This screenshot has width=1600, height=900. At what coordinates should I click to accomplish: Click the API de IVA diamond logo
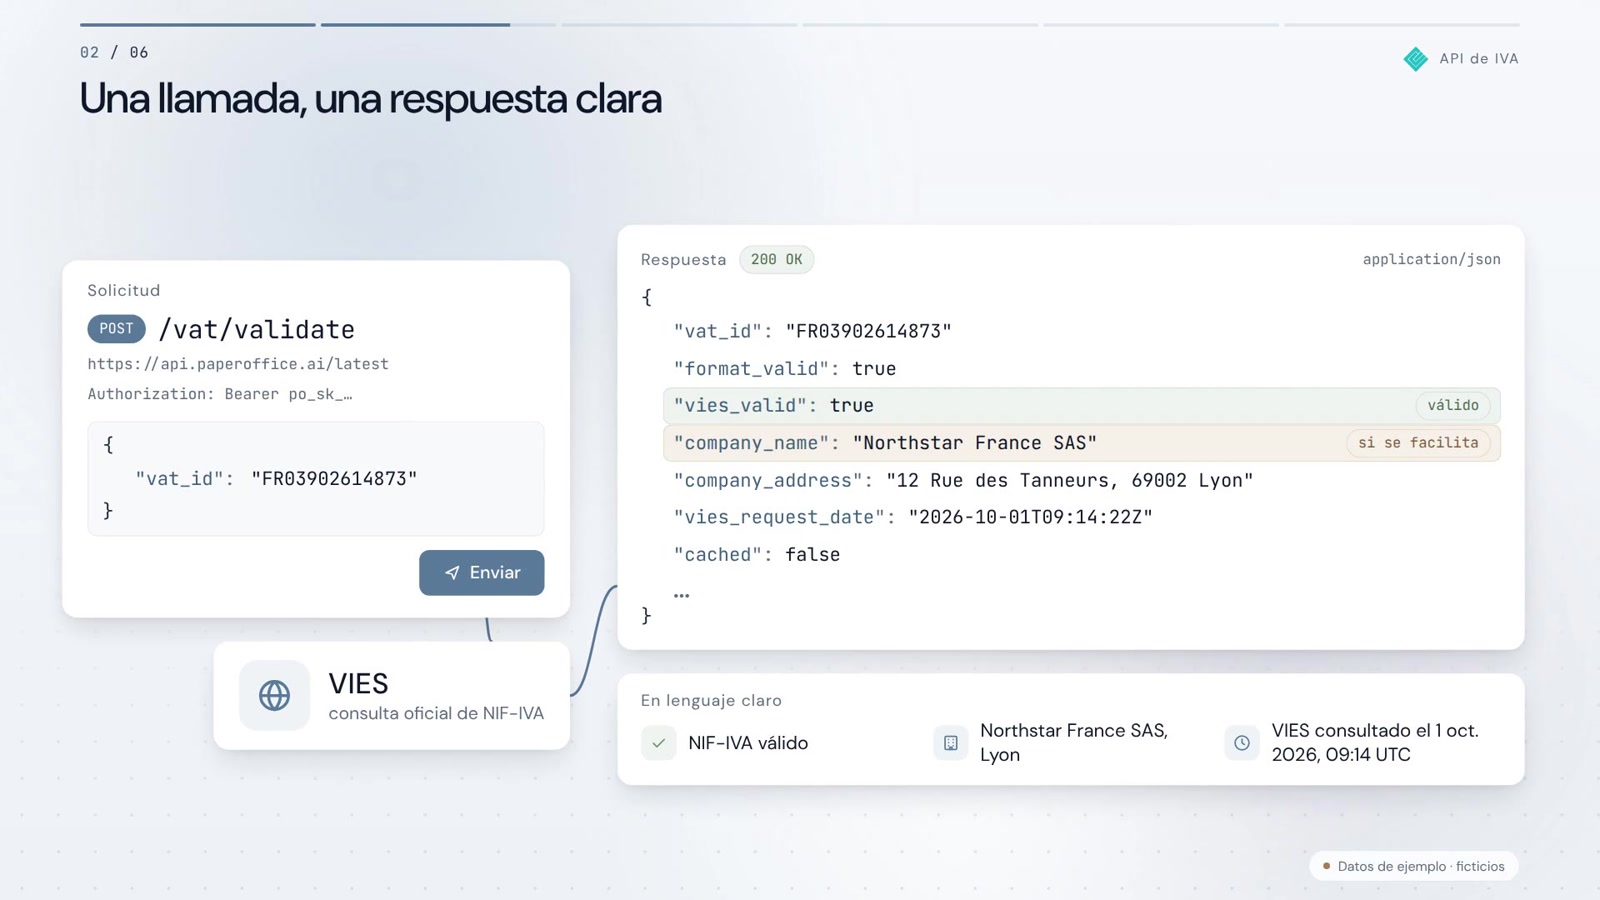tap(1415, 59)
